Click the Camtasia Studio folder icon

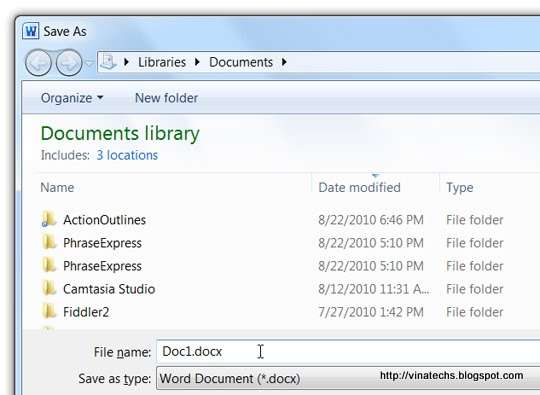point(49,289)
